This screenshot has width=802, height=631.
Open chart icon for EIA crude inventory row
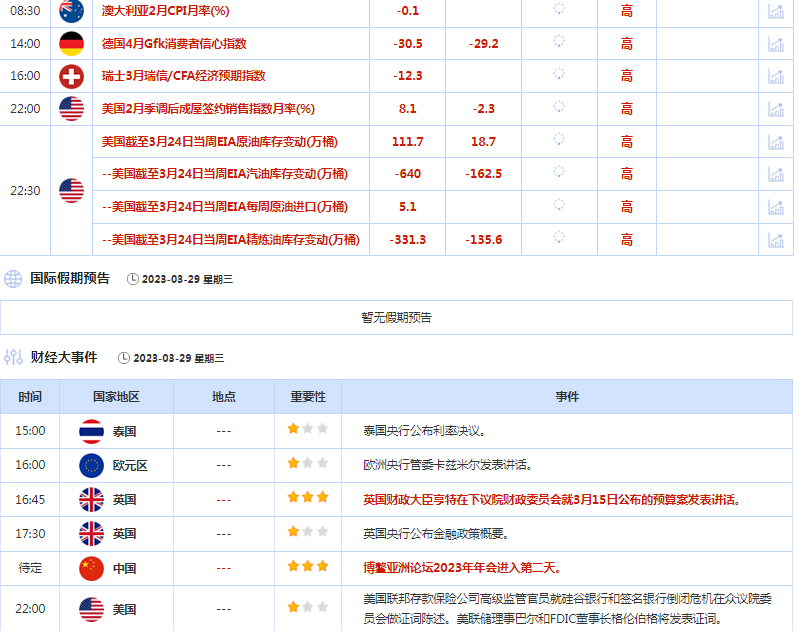click(x=775, y=142)
